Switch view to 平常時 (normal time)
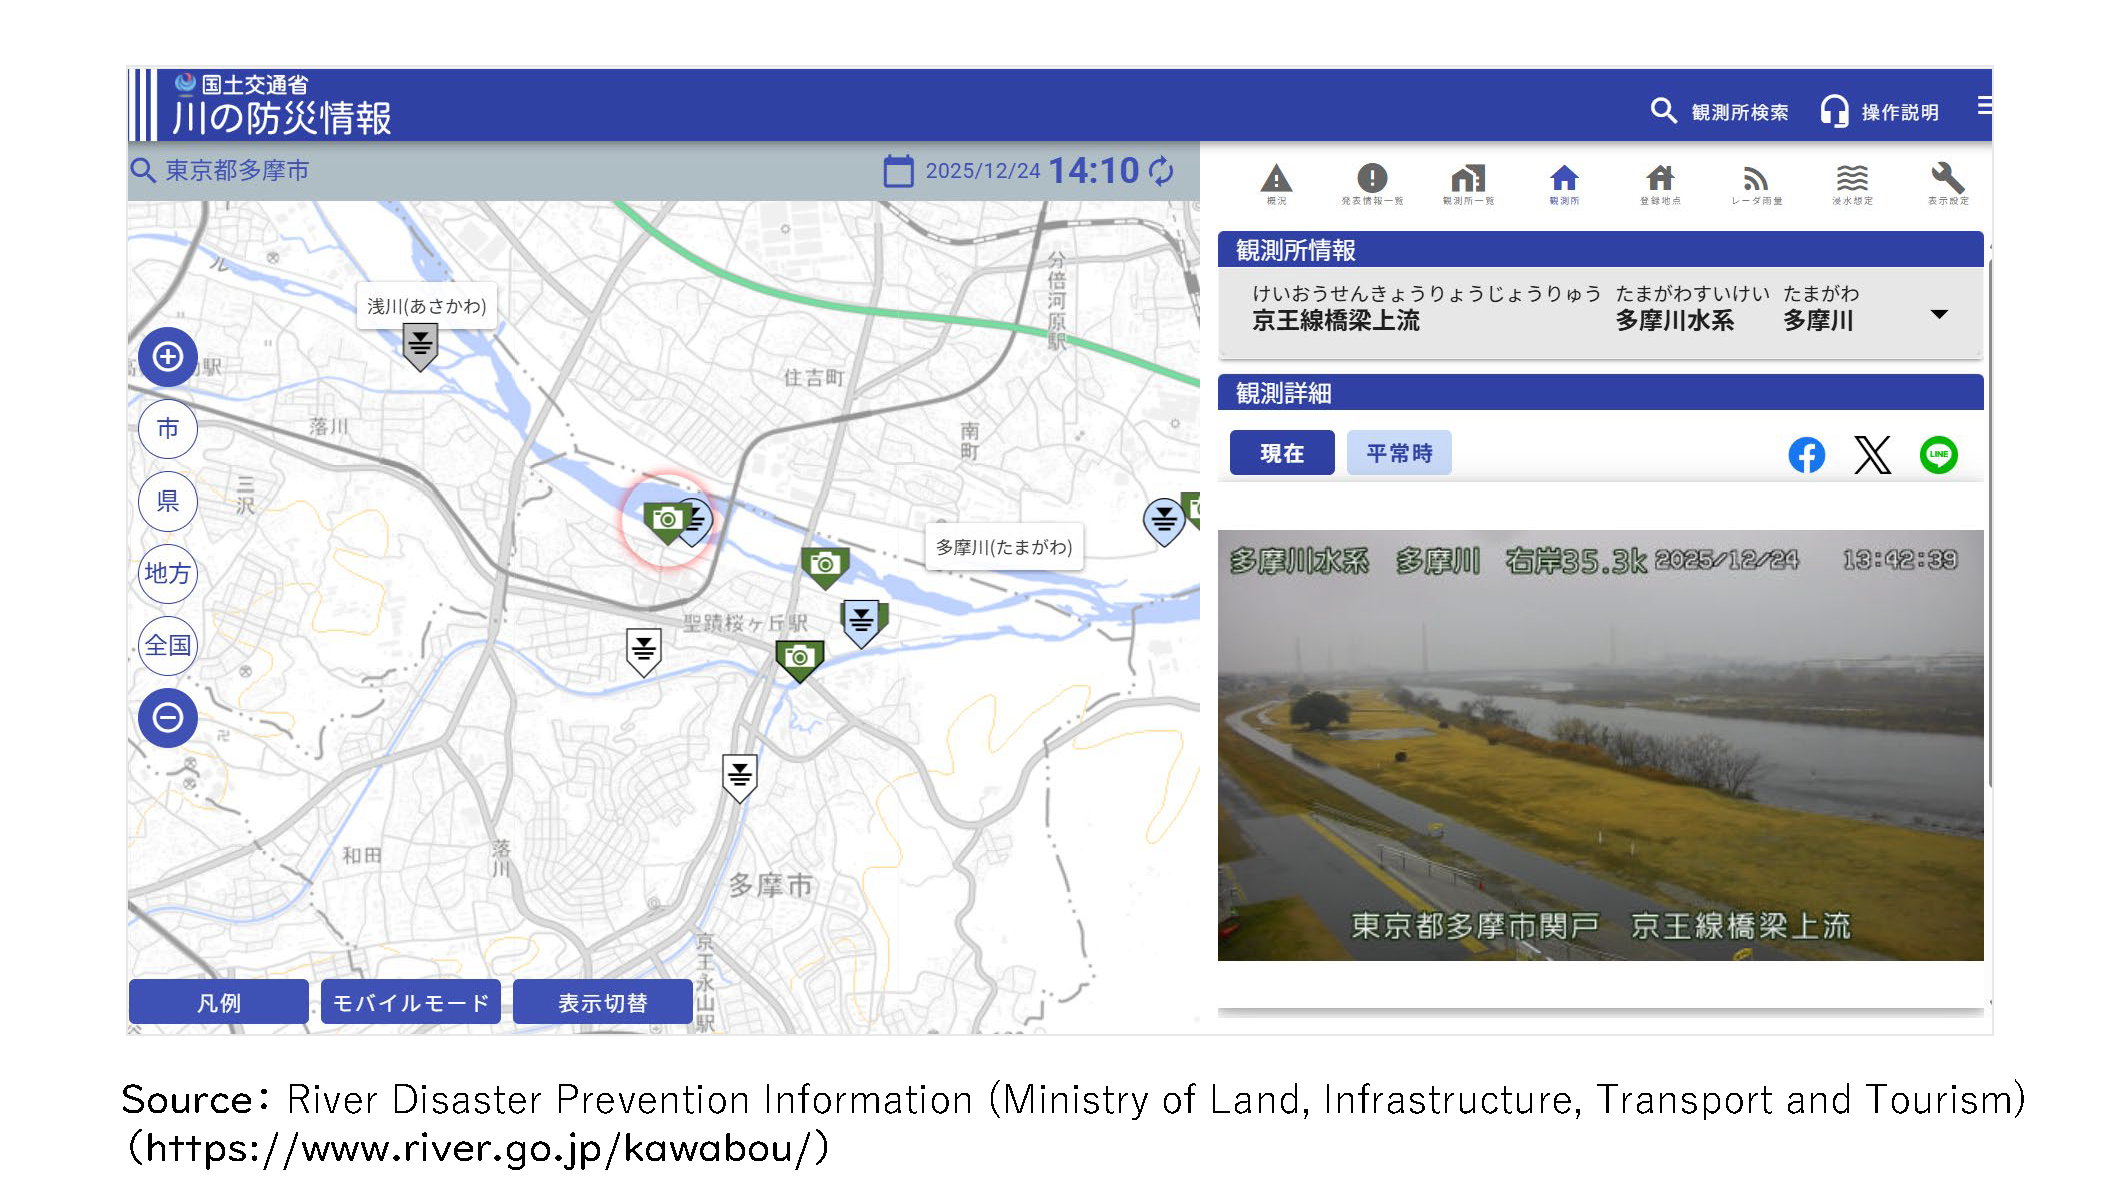 (1398, 453)
